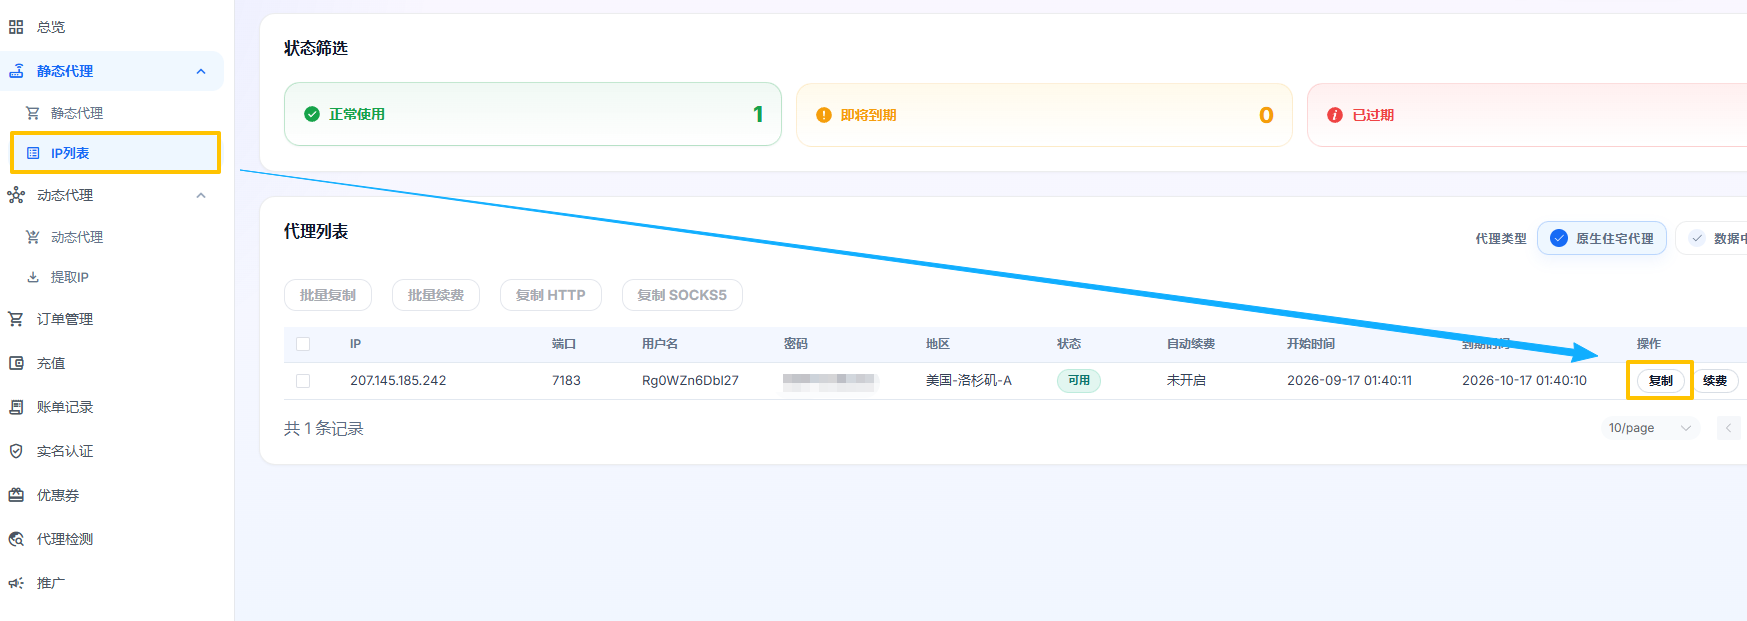Check the box for IP 207.145.185.242
The width and height of the screenshot is (1747, 621).
click(303, 381)
